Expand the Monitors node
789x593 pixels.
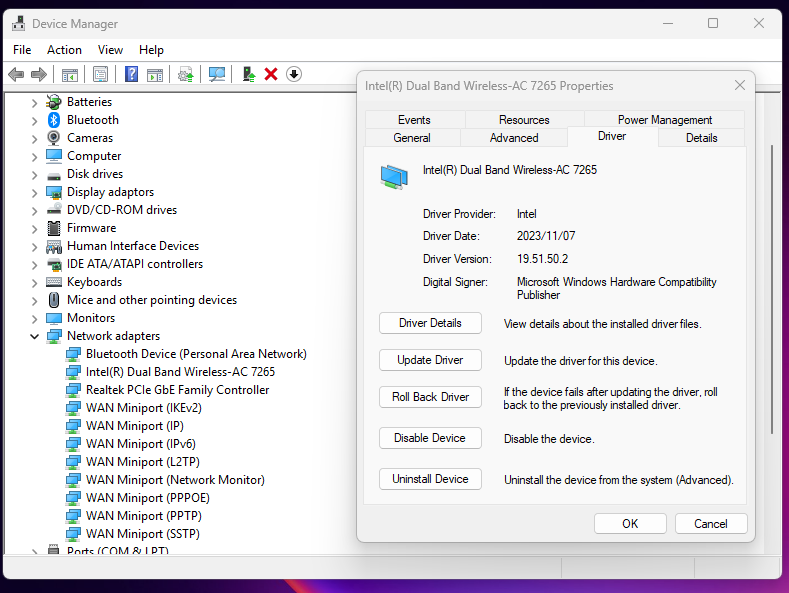34,319
